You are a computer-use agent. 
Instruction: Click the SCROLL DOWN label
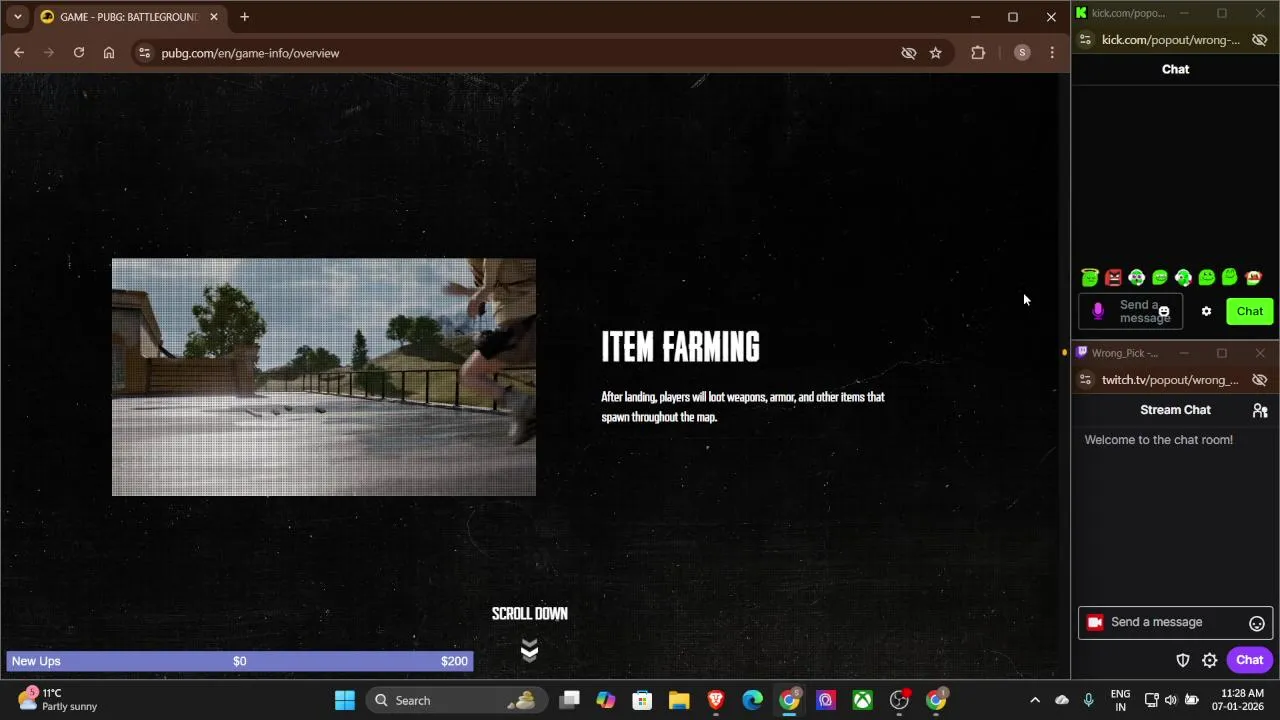pos(529,614)
